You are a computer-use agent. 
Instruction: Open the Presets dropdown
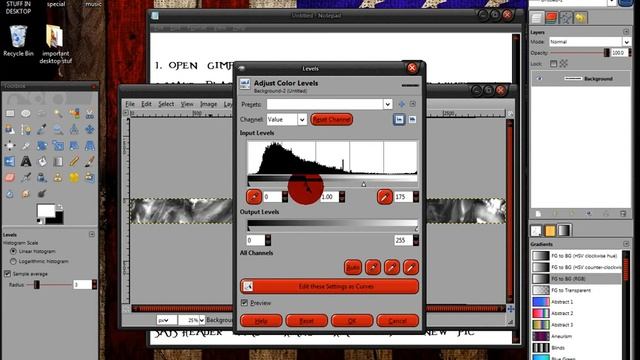tap(387, 104)
